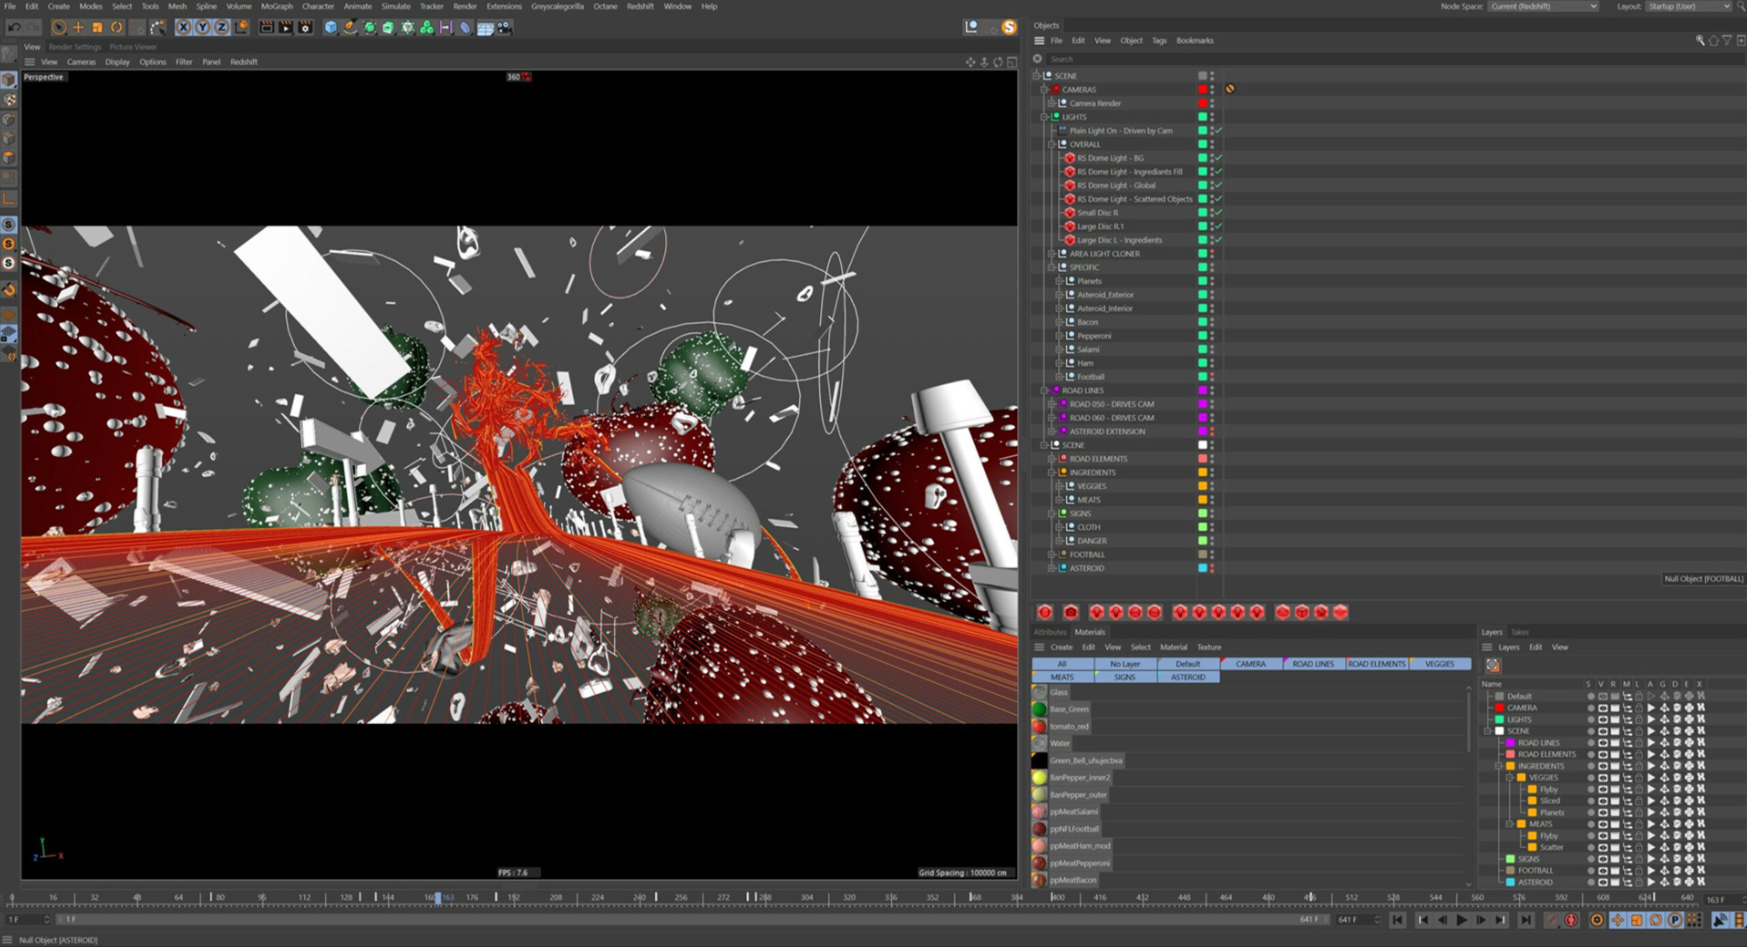
Task: Filter materials by ROAD ELEMENTS layer button
Action: [1376, 664]
